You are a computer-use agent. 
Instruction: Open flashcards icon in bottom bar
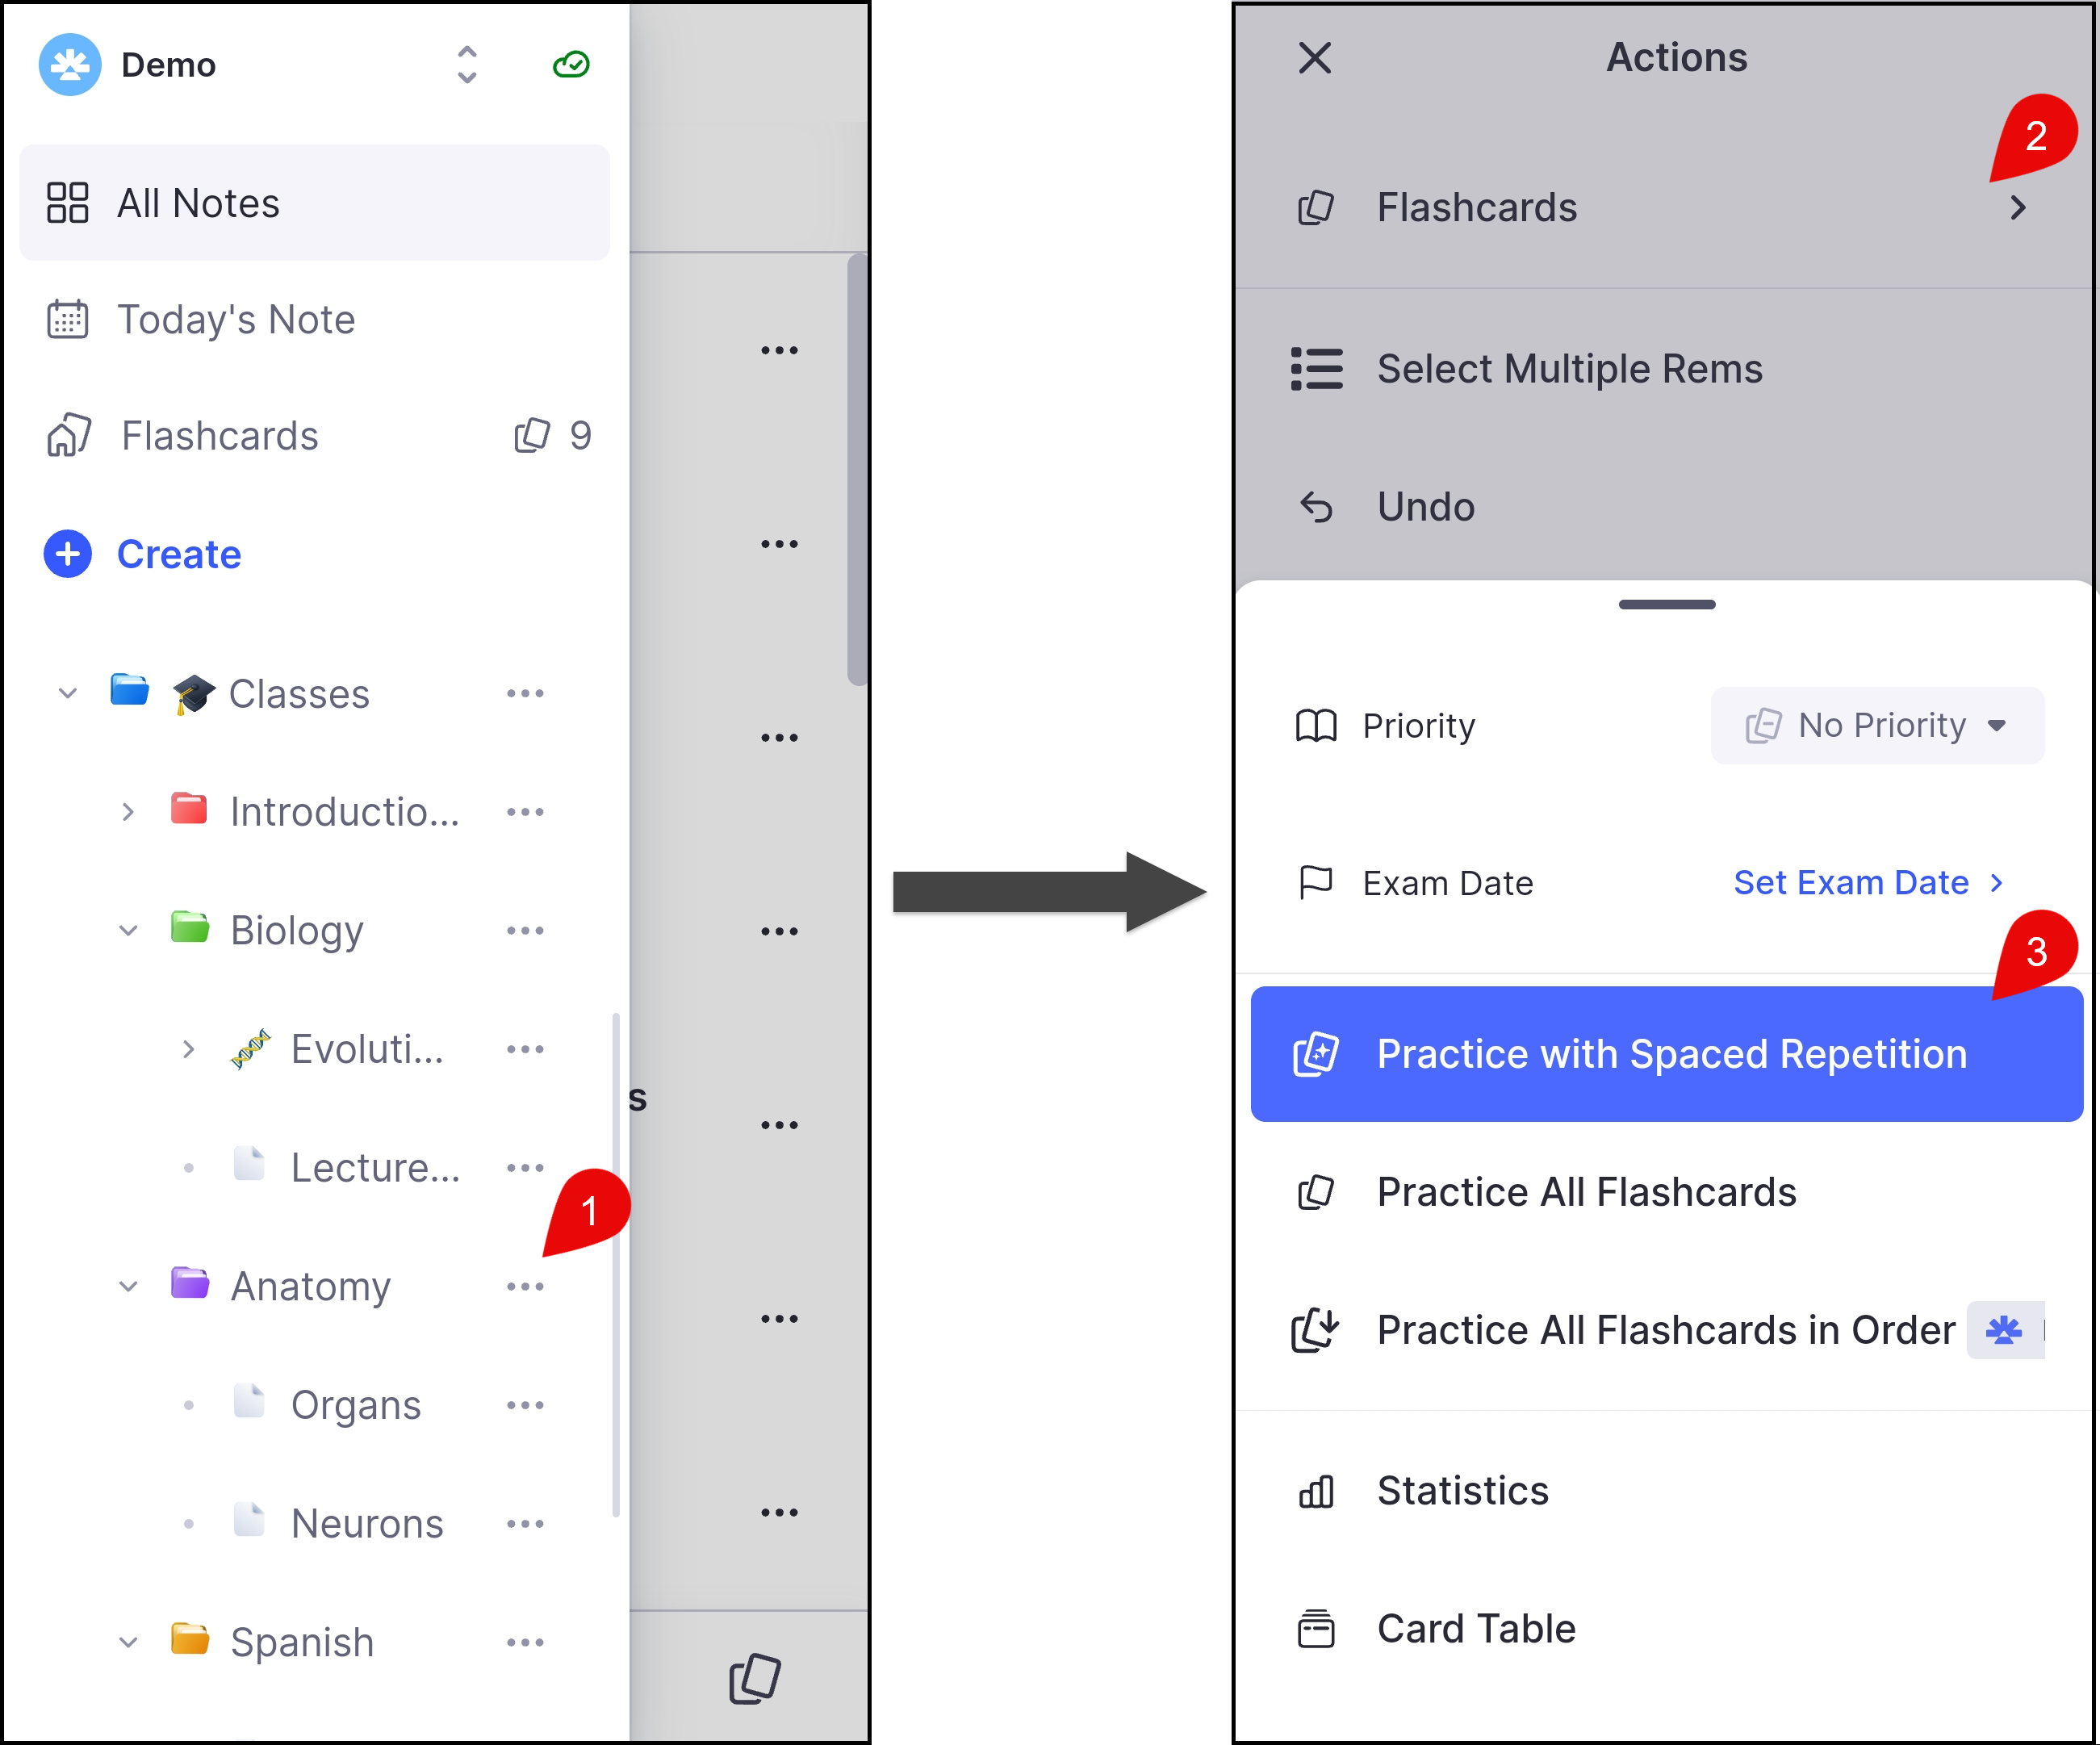(x=755, y=1678)
